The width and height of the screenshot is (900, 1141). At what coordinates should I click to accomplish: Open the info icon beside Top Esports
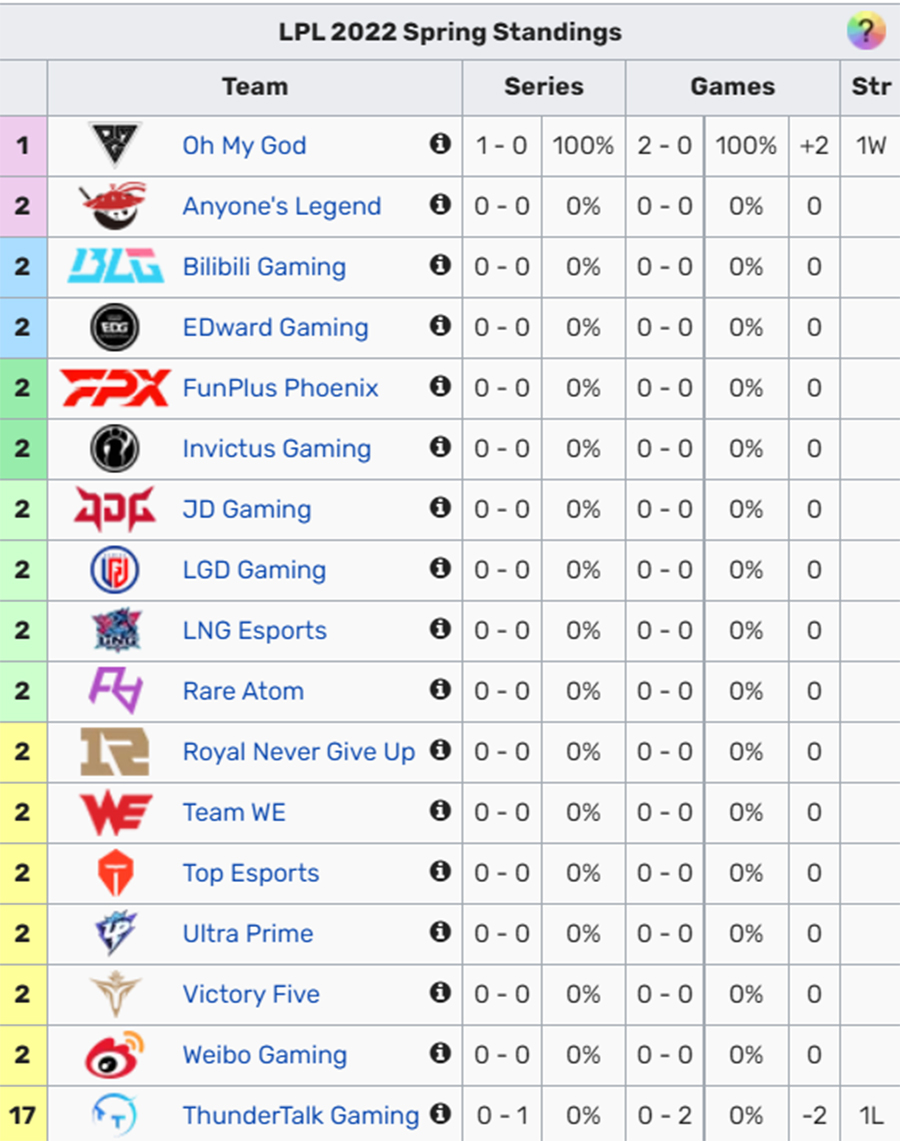pyautogui.click(x=440, y=871)
